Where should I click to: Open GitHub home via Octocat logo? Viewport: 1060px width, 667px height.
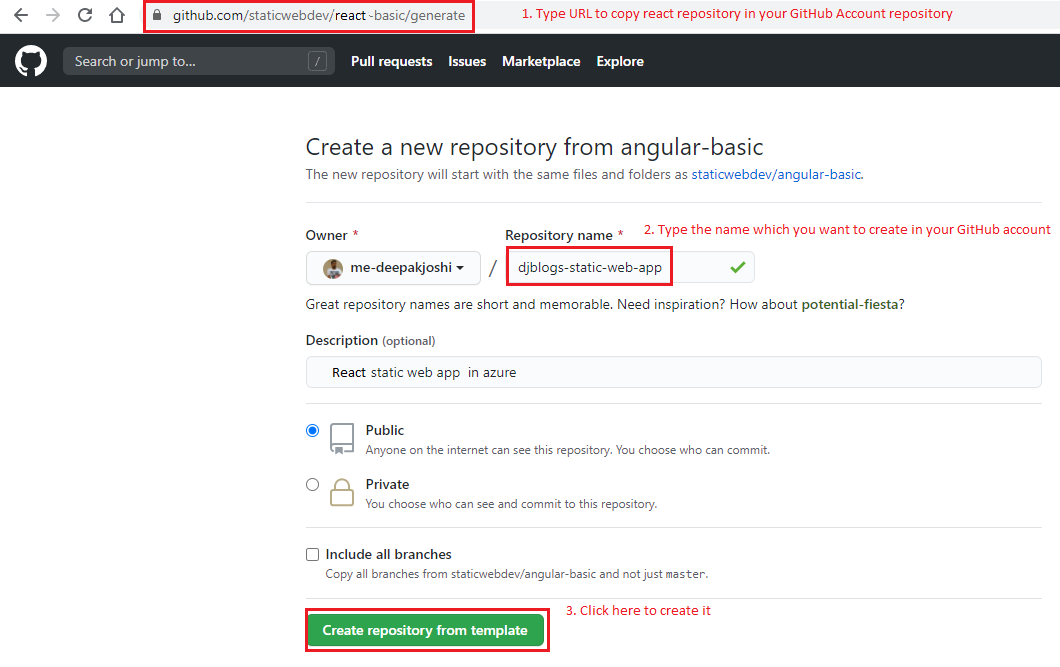(31, 61)
